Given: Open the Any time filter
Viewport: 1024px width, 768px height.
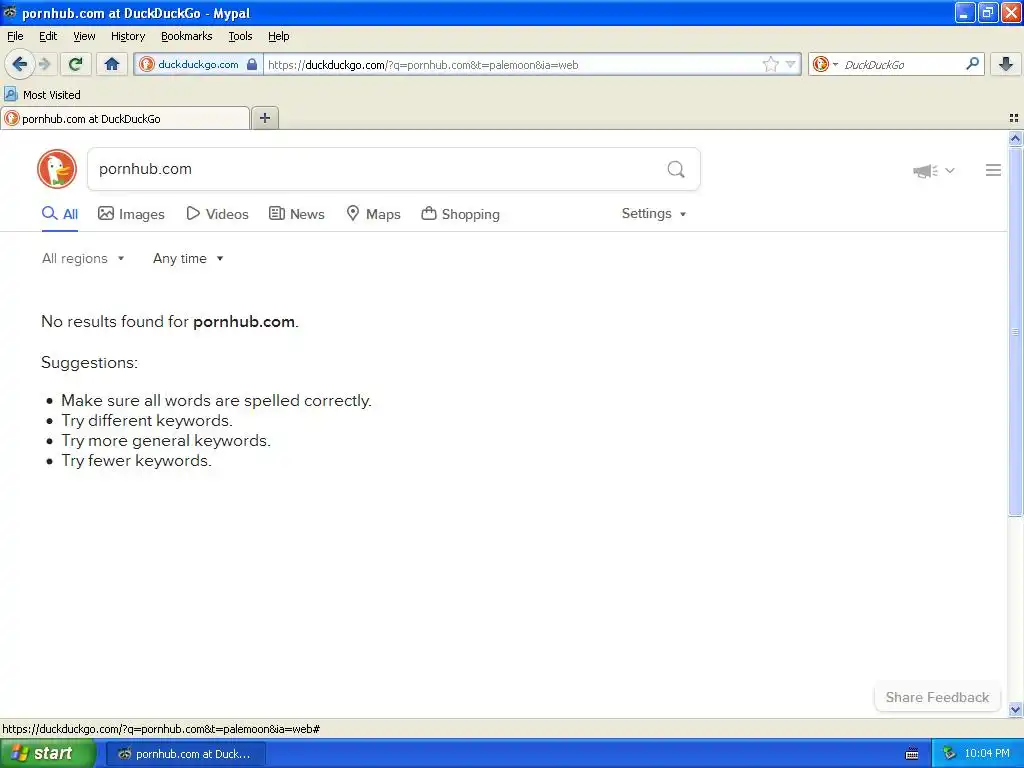Looking at the screenshot, I should (188, 259).
